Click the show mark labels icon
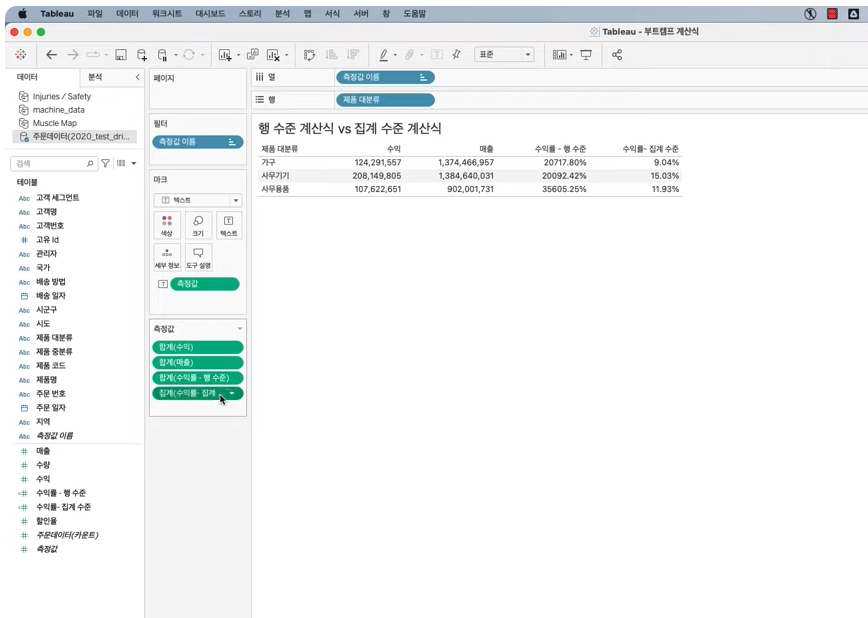This screenshot has width=868, height=618. point(437,54)
